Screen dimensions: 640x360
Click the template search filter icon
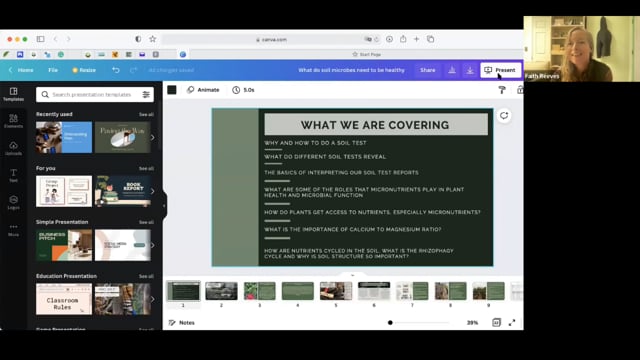[x=146, y=95]
